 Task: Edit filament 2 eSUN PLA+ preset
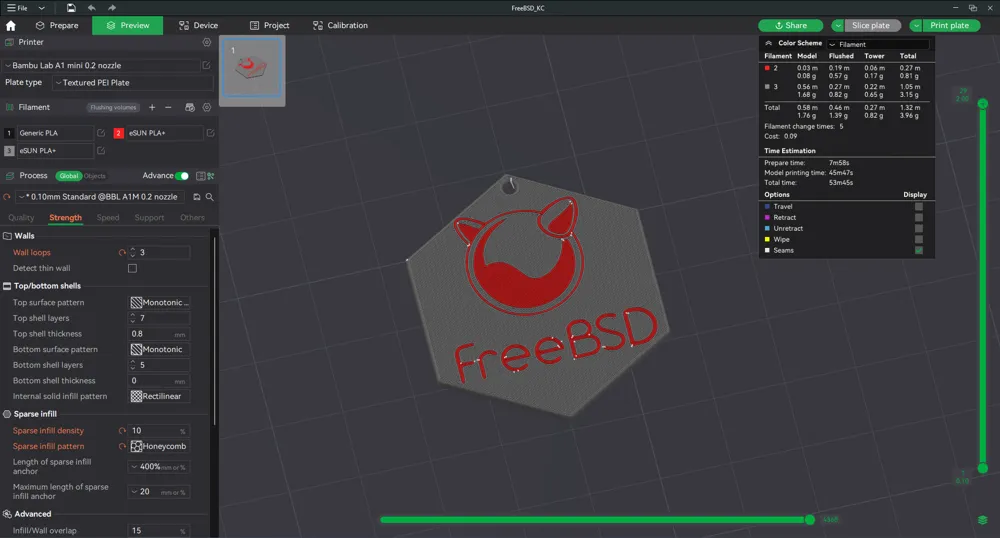(x=210, y=133)
